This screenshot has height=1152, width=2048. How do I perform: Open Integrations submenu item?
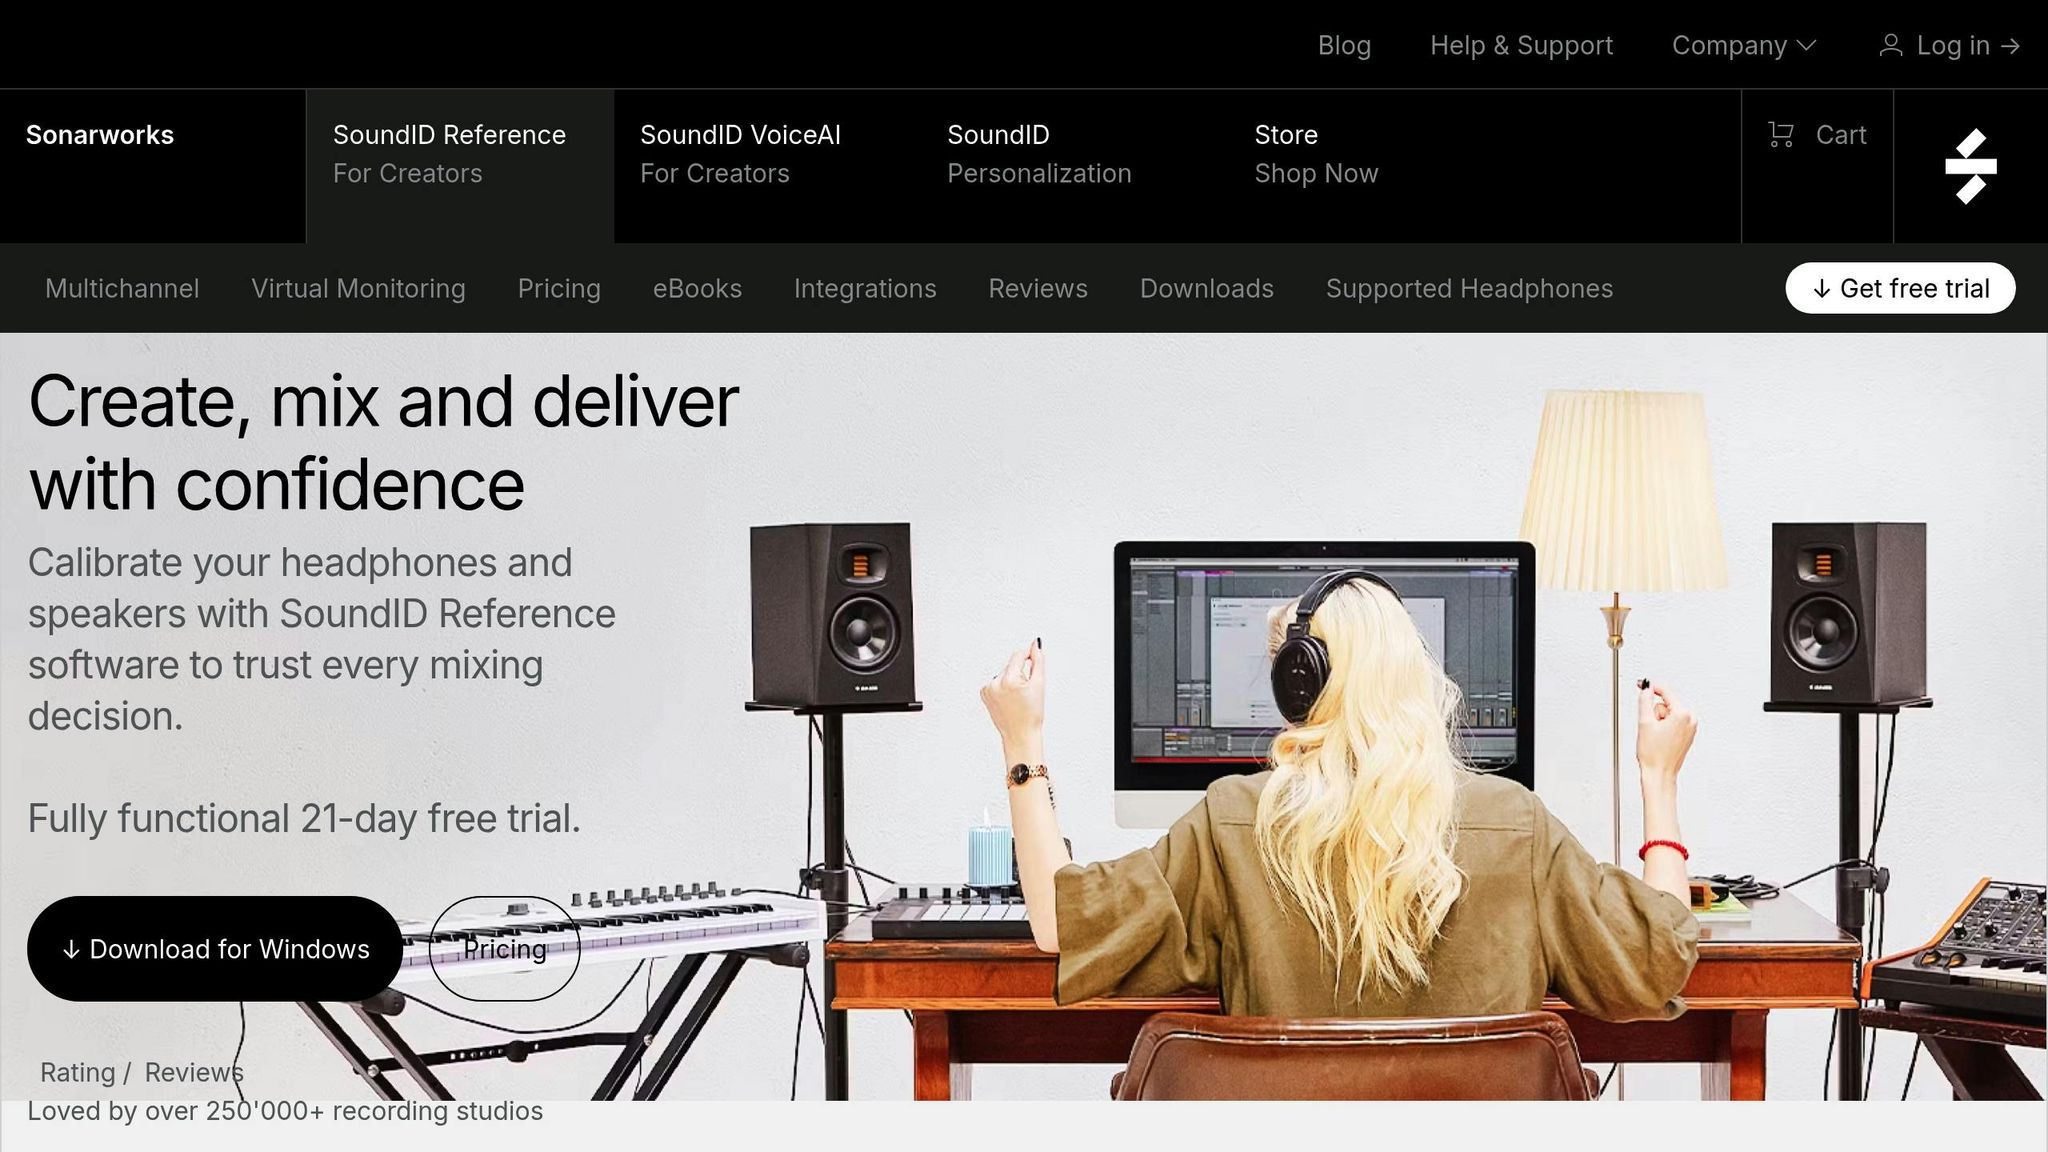pos(865,288)
